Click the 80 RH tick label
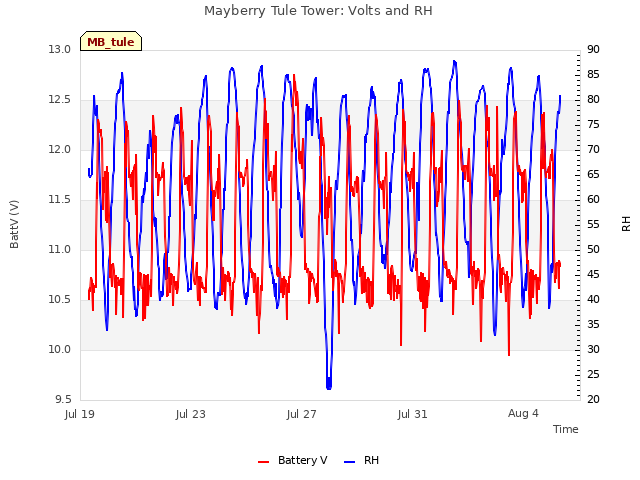The width and height of the screenshot is (640, 480). pyautogui.click(x=593, y=100)
